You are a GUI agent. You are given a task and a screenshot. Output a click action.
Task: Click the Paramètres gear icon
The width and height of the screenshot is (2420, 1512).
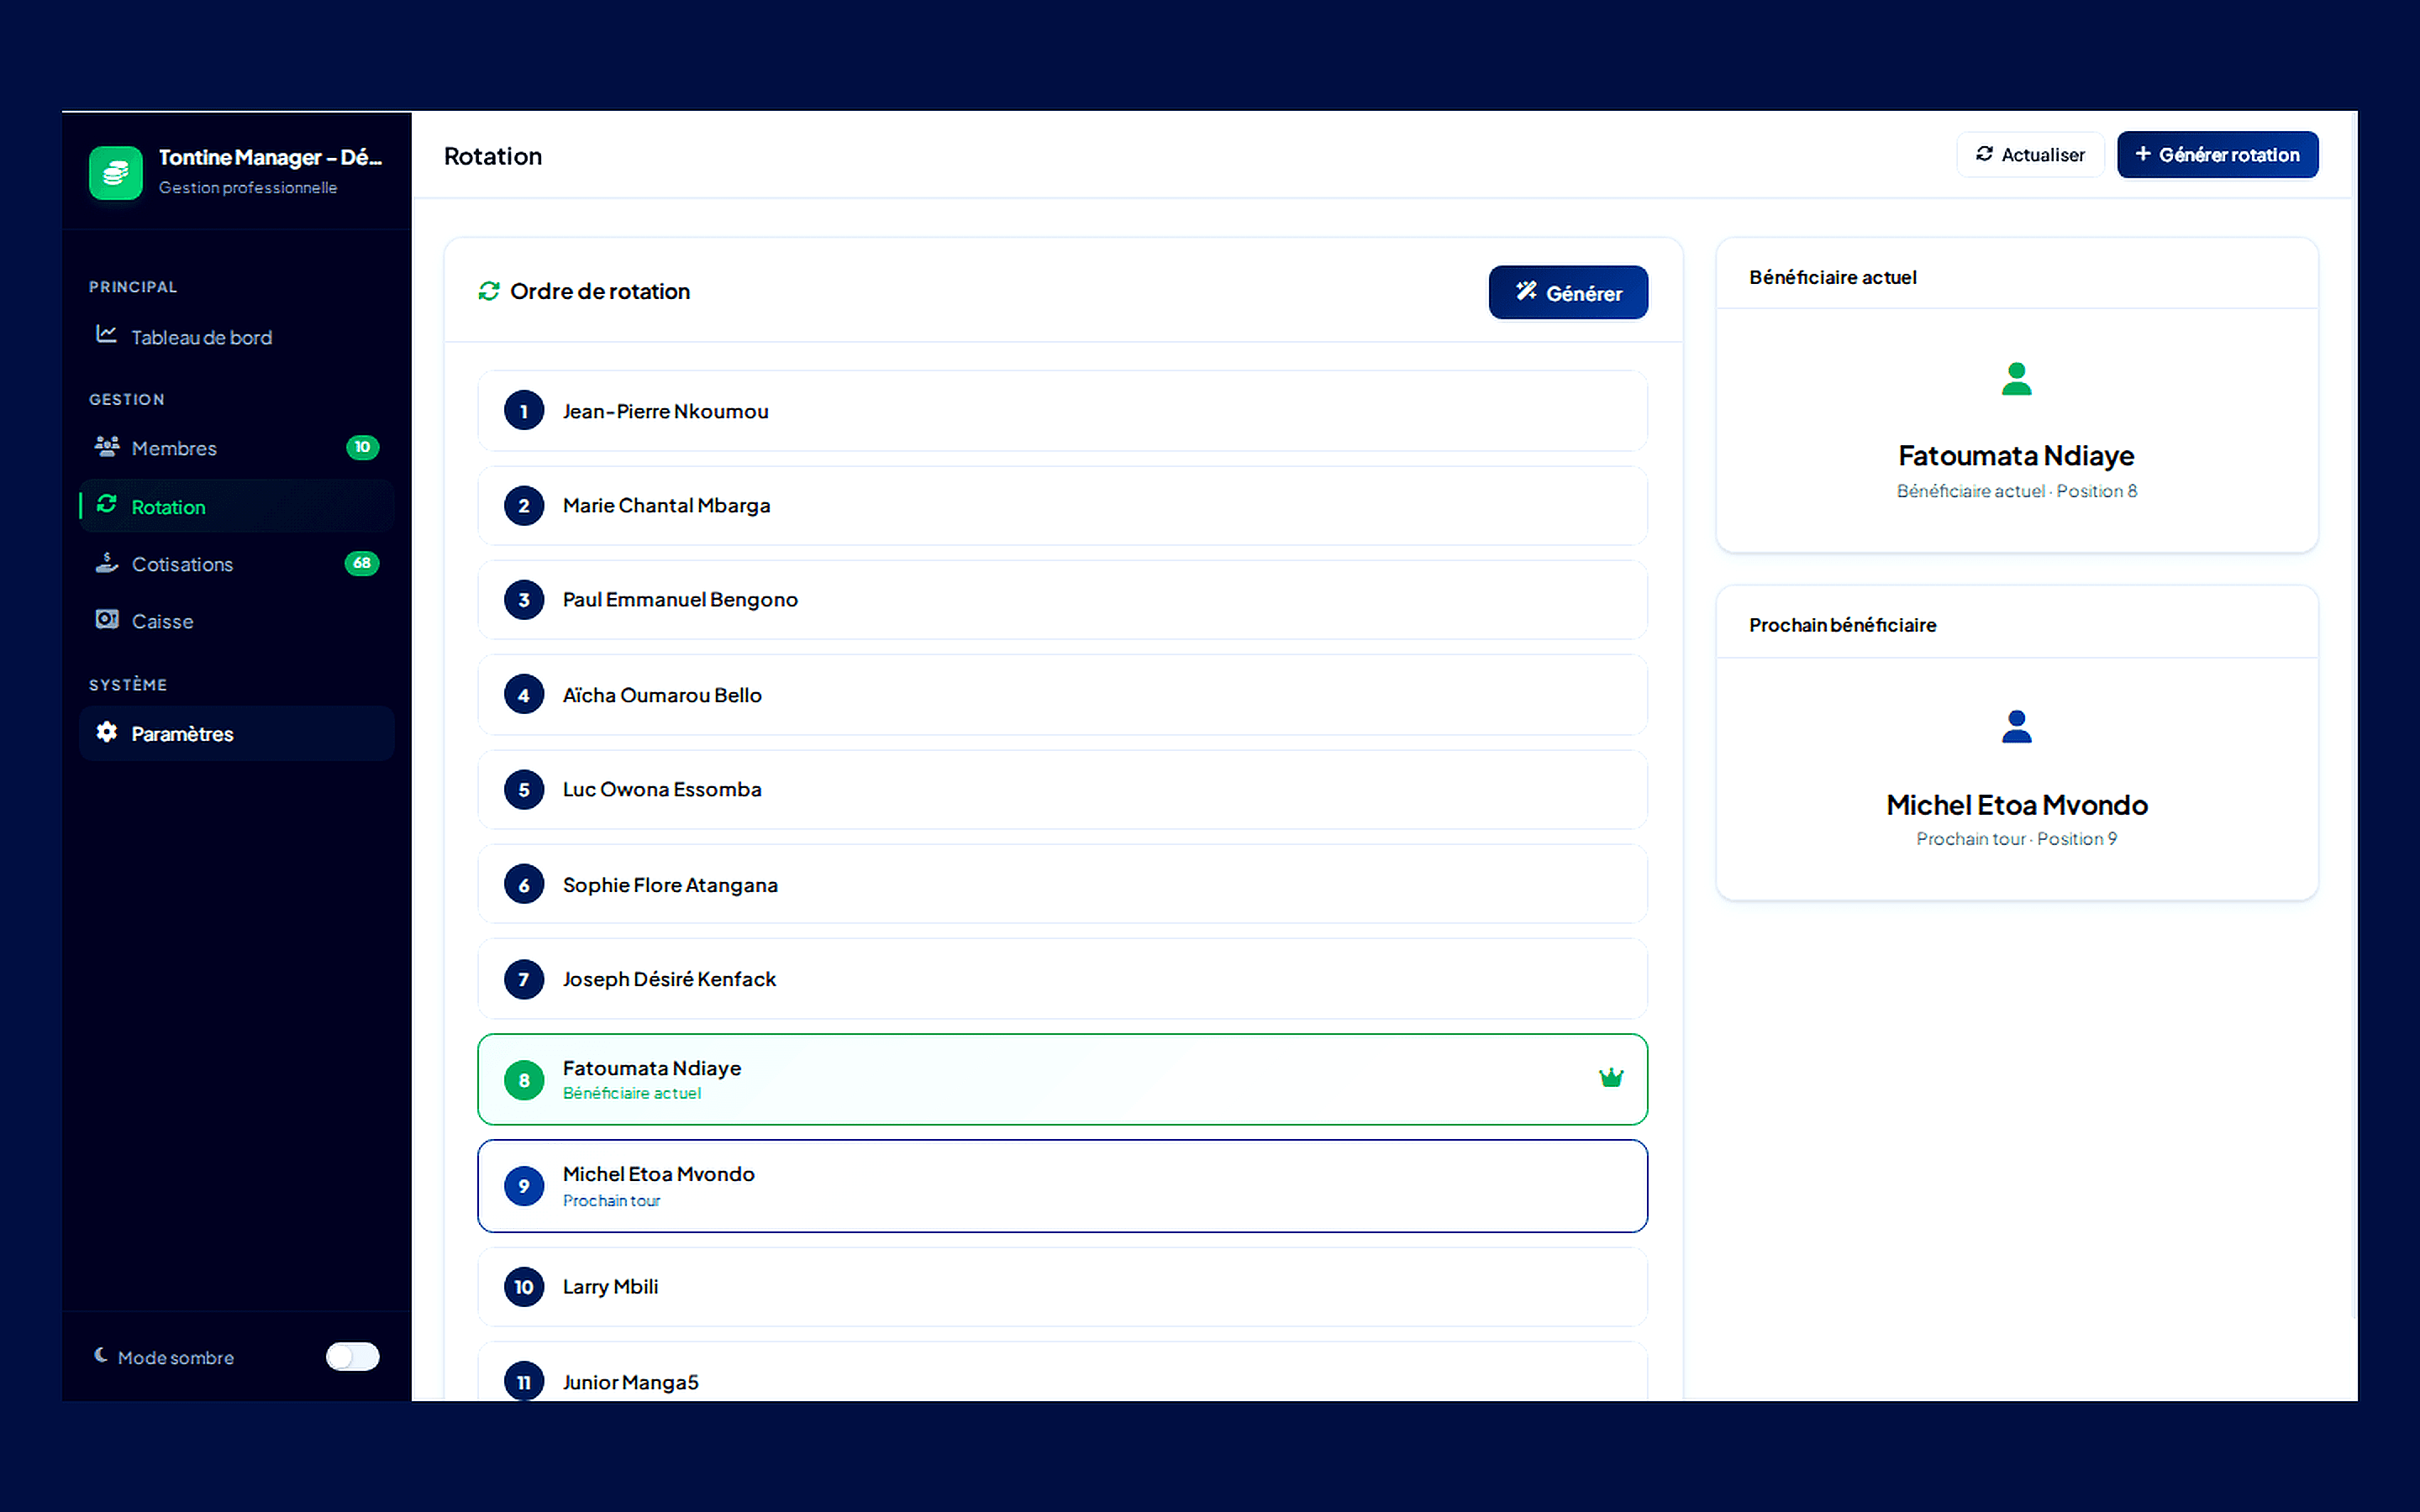[x=107, y=733]
